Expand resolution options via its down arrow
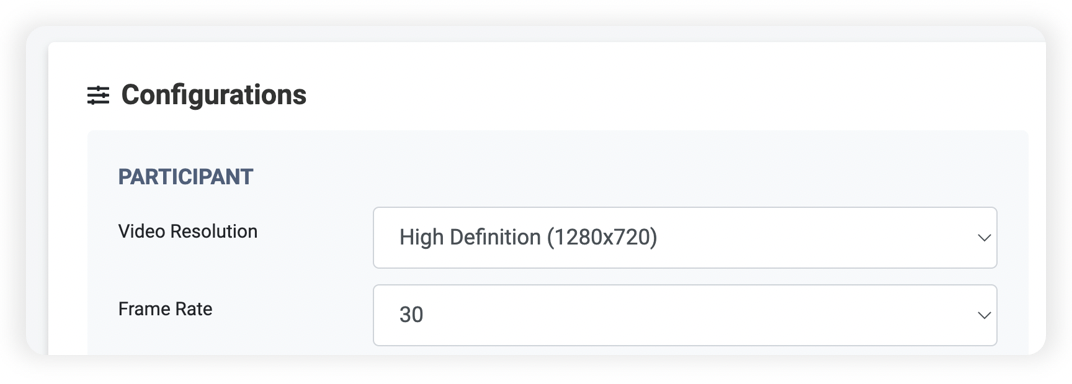The width and height of the screenshot is (1072, 384). pyautogui.click(x=984, y=238)
